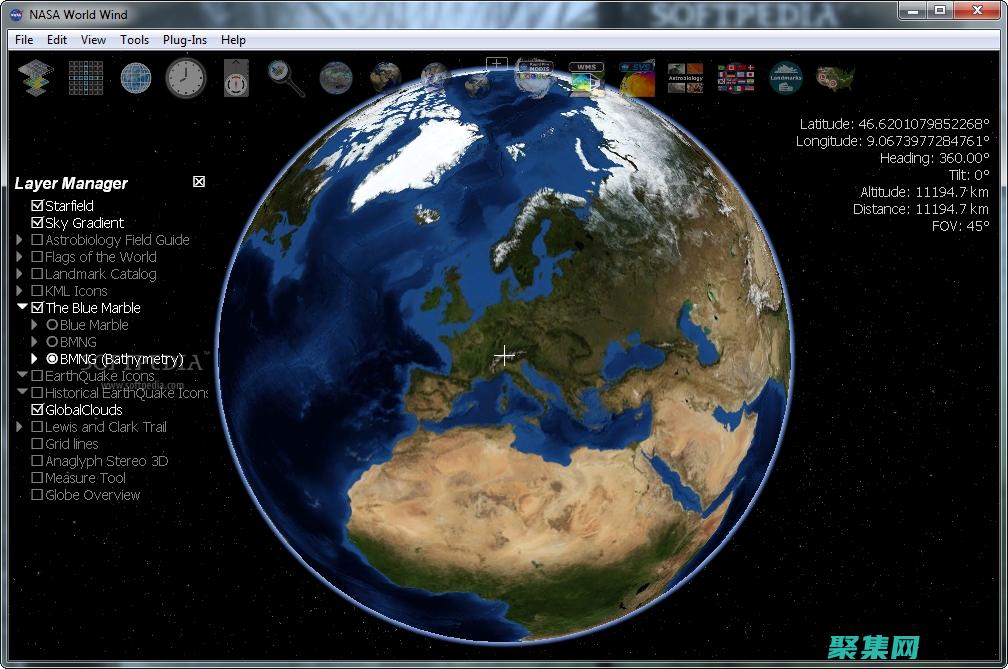Select the BMNG radio button
This screenshot has height=669, width=1008.
pos(52,342)
